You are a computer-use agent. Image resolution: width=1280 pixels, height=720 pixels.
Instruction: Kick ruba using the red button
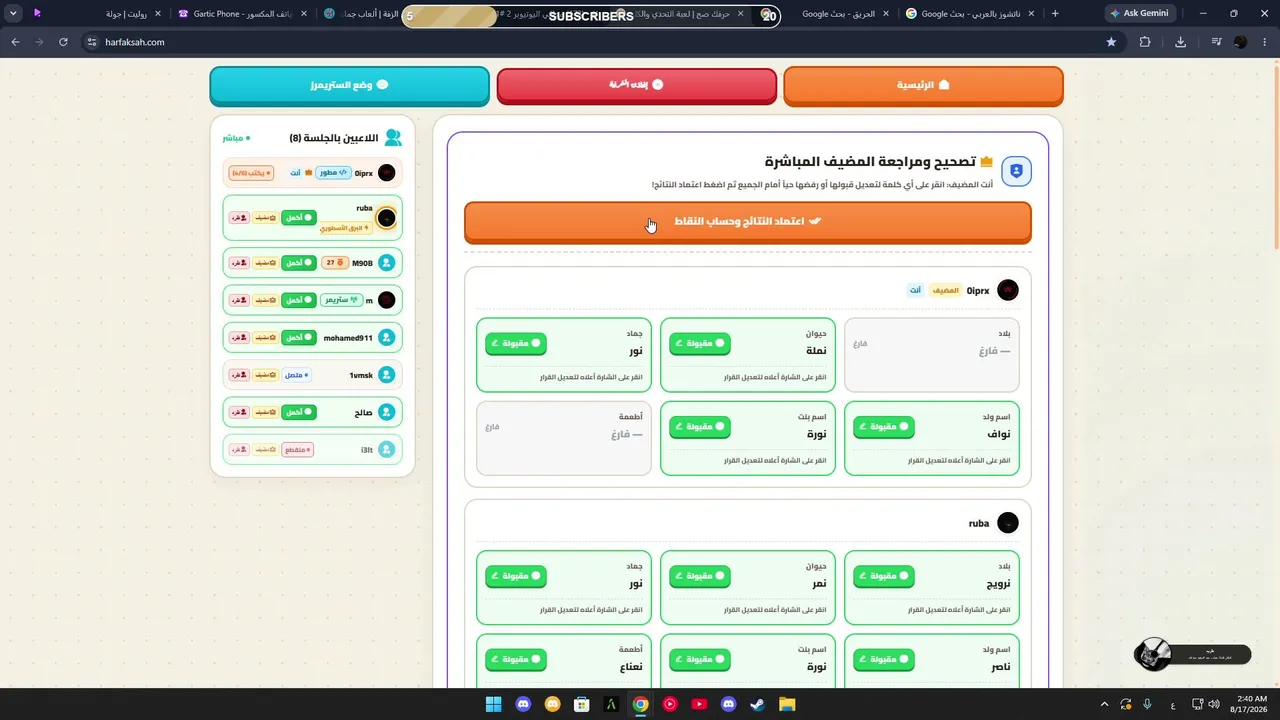239,218
